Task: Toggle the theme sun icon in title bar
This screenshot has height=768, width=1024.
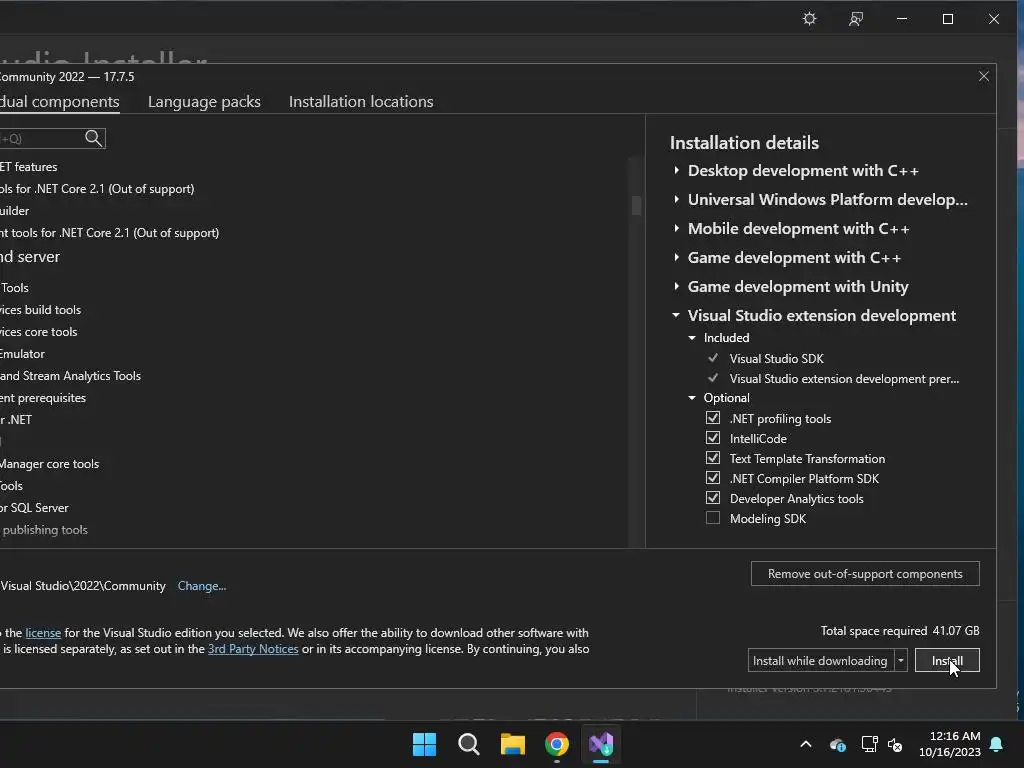Action: click(809, 19)
